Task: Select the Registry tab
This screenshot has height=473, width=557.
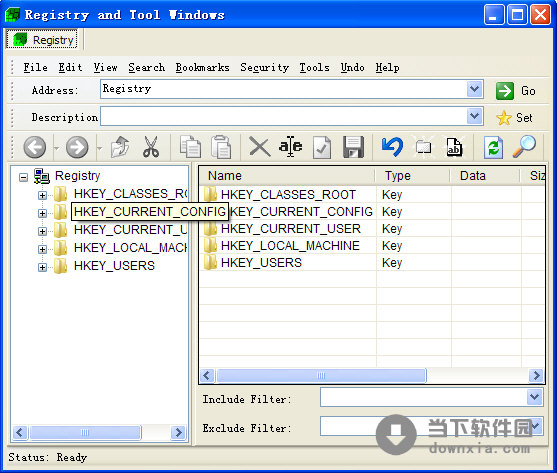Action: click(42, 39)
